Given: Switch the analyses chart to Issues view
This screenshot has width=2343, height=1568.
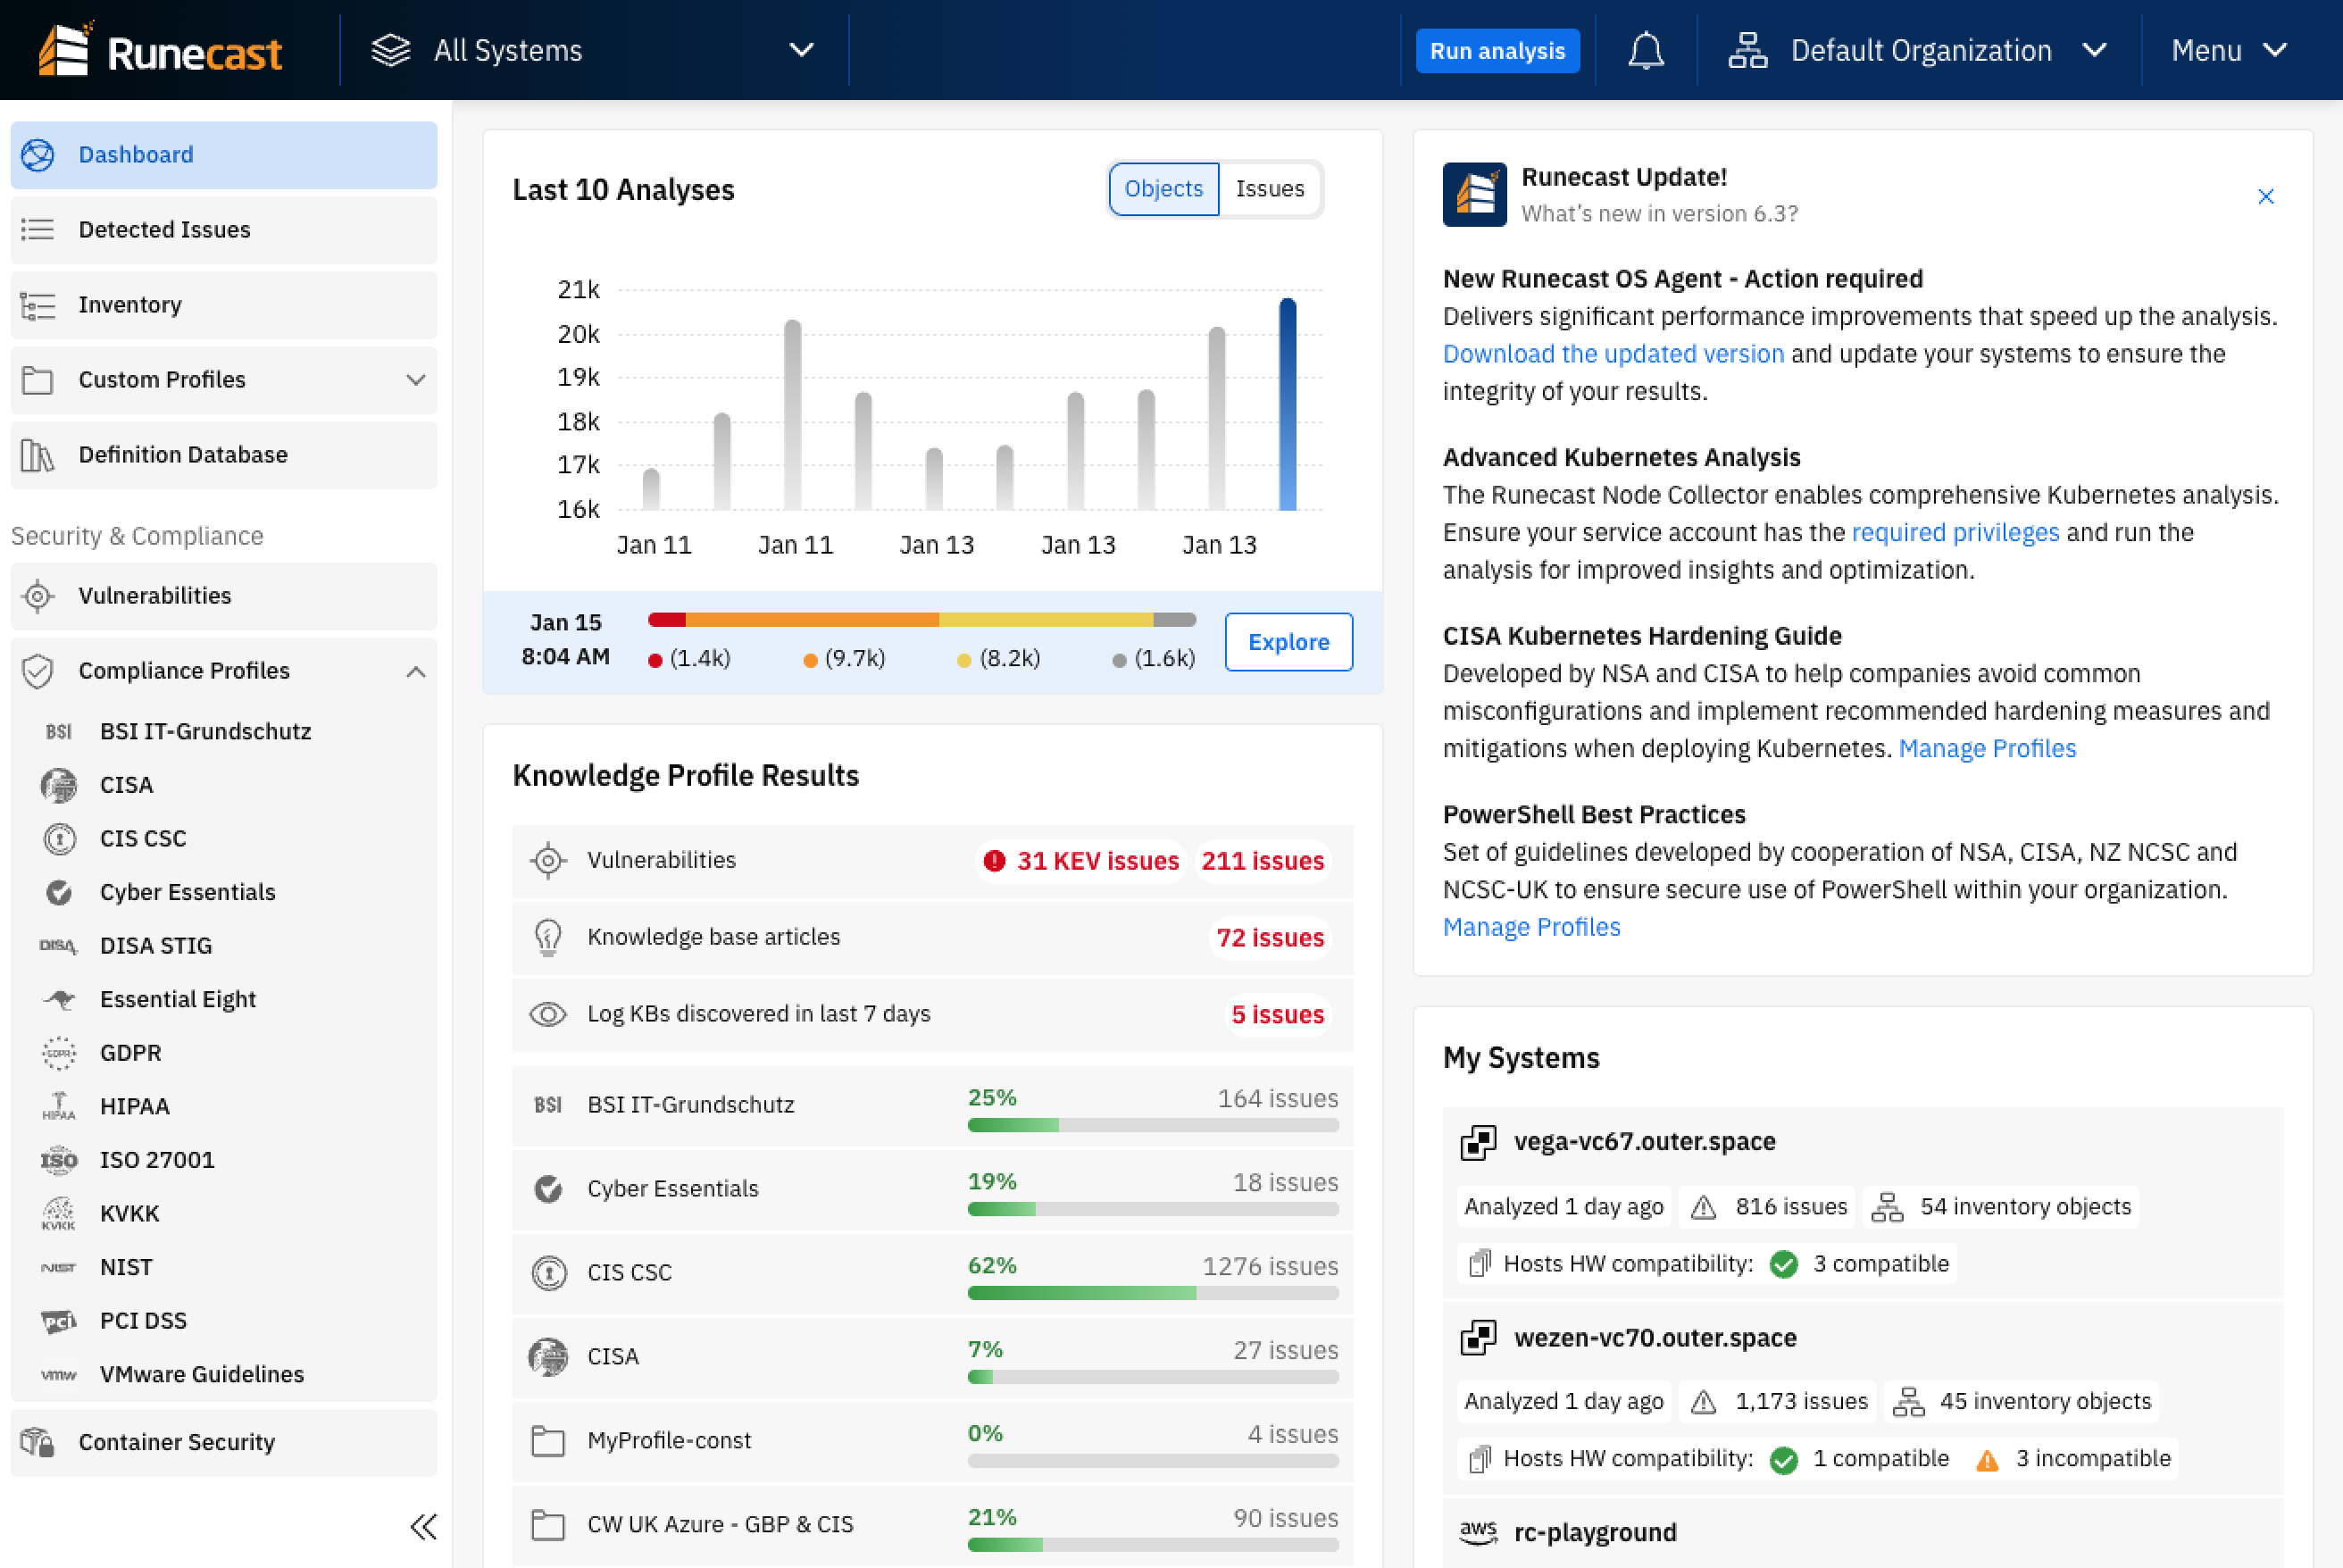Looking at the screenshot, I should point(1270,188).
